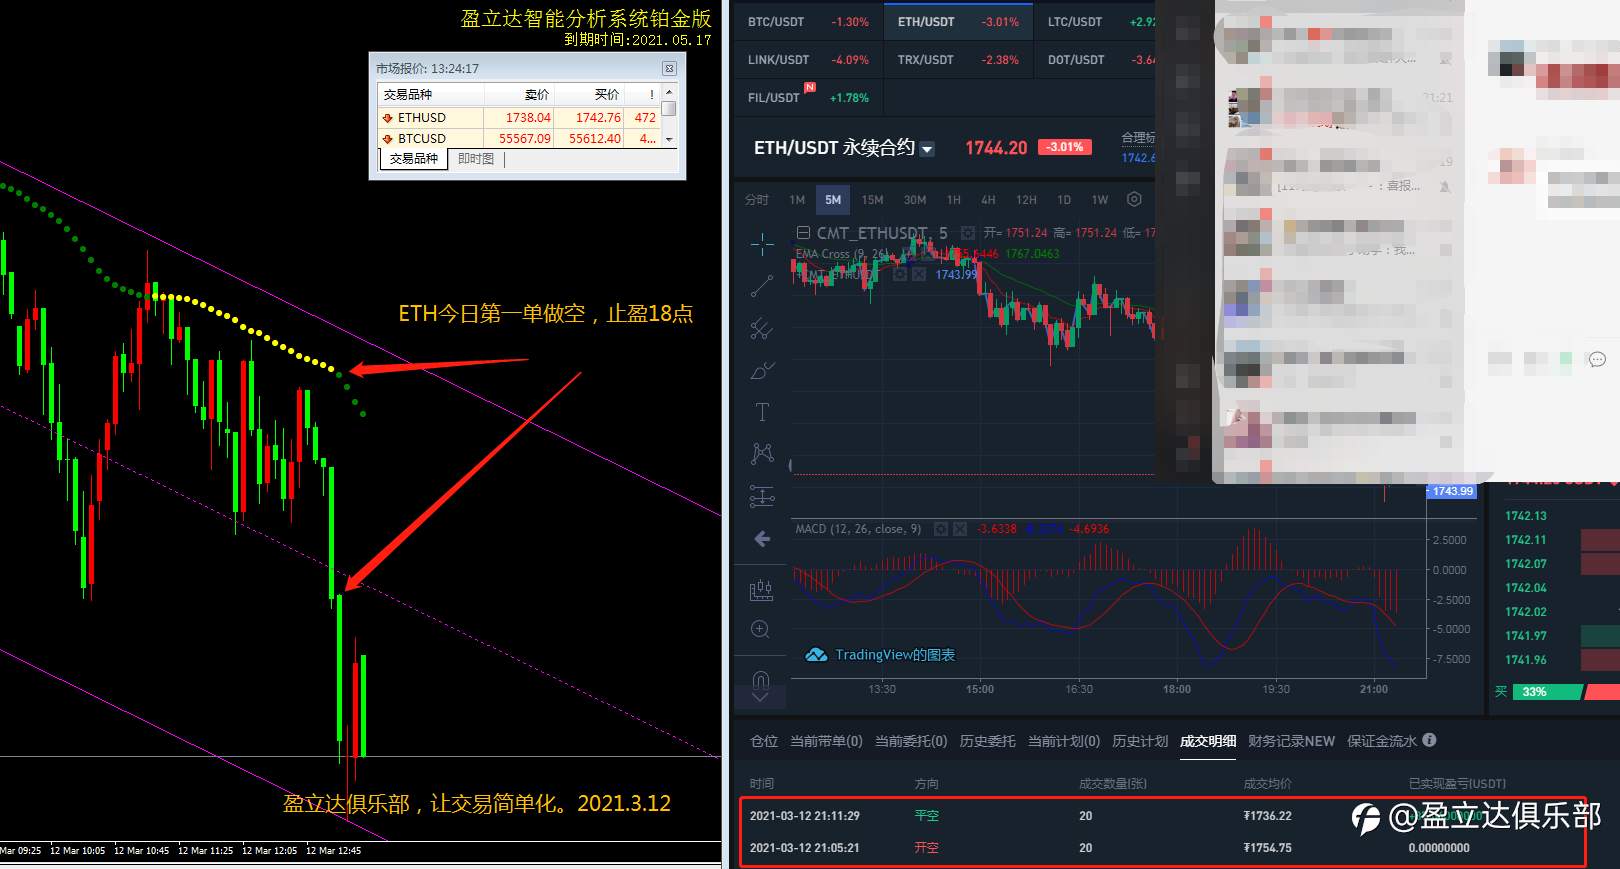The height and width of the screenshot is (869, 1620).
Task: Open the 保证金流水 tab
Action: 1382,741
